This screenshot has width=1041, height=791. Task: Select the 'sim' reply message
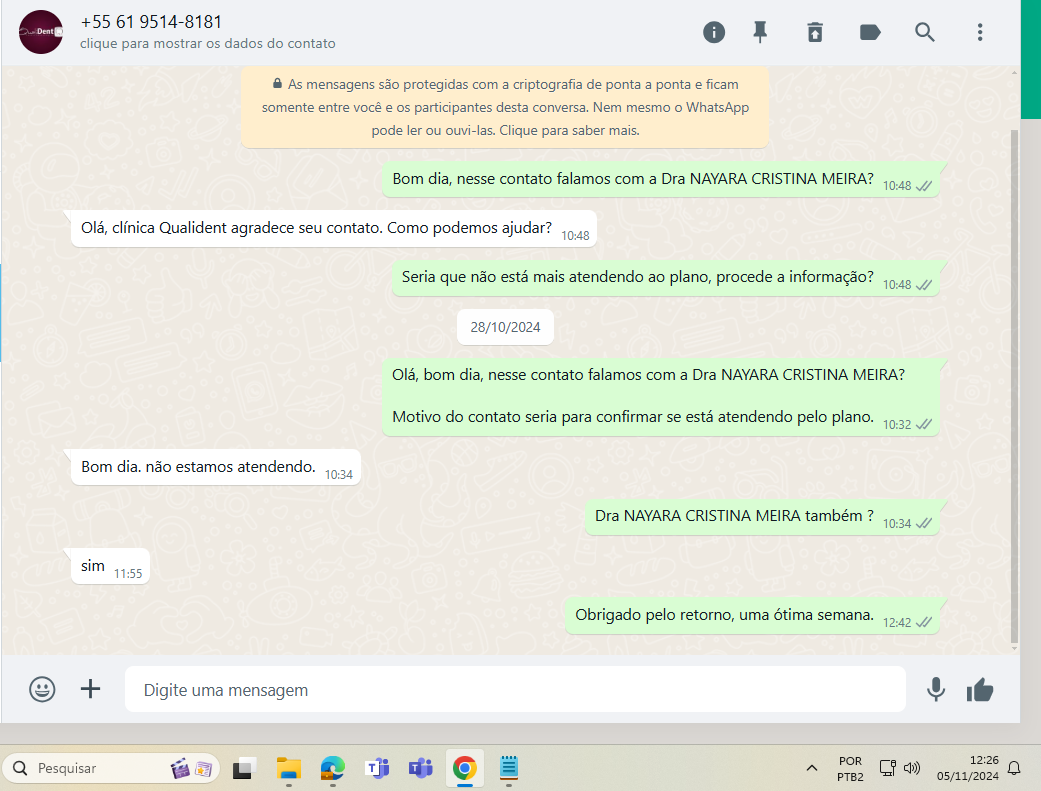(x=110, y=566)
